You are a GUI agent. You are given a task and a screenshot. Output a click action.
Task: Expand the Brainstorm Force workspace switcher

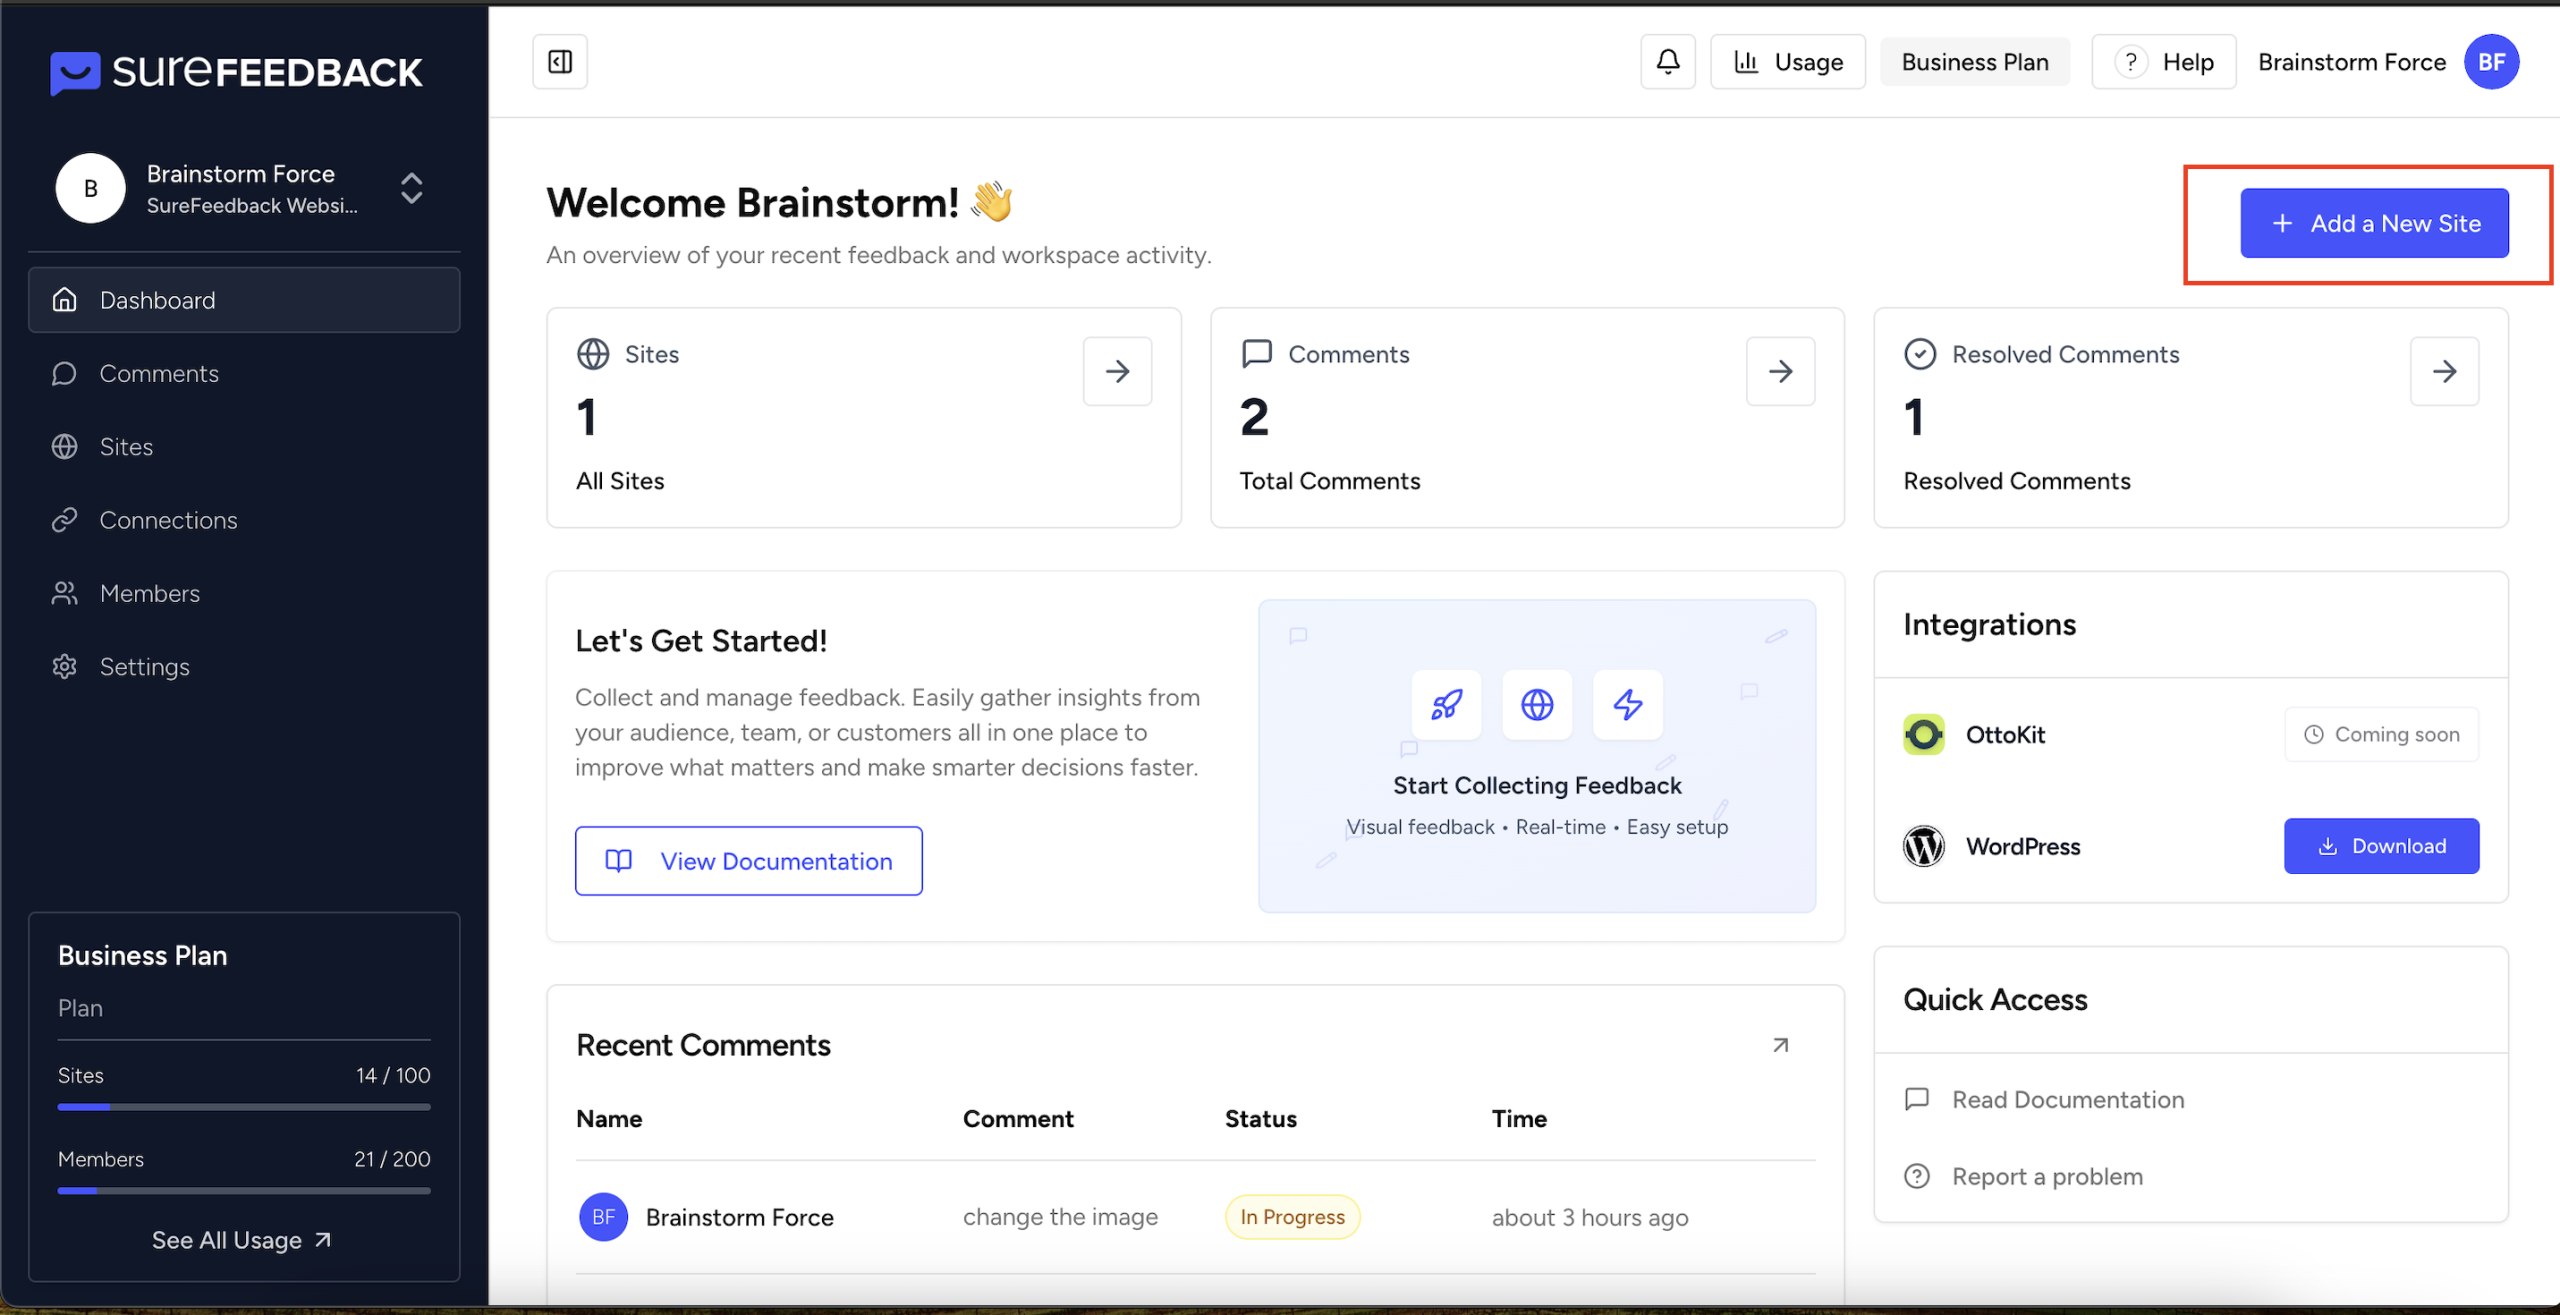click(411, 188)
